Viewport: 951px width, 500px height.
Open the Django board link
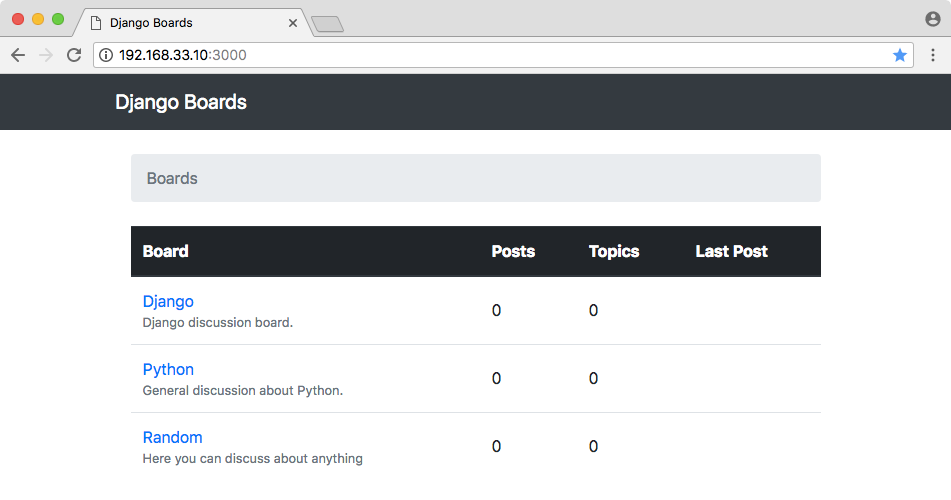[168, 301]
